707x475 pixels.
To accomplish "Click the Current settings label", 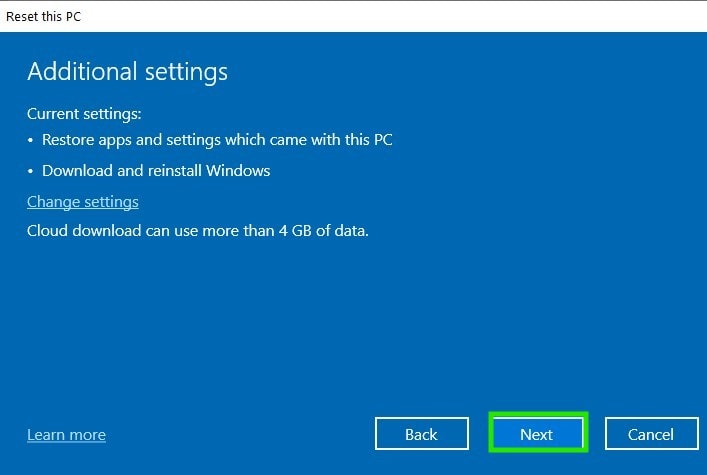I will (x=84, y=114).
